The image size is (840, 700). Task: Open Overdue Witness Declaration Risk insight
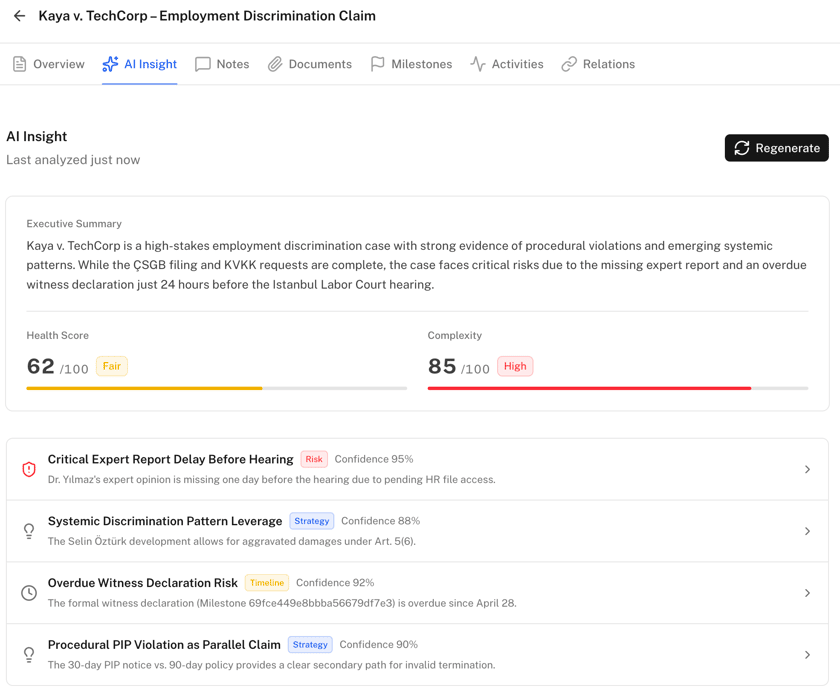tap(417, 593)
